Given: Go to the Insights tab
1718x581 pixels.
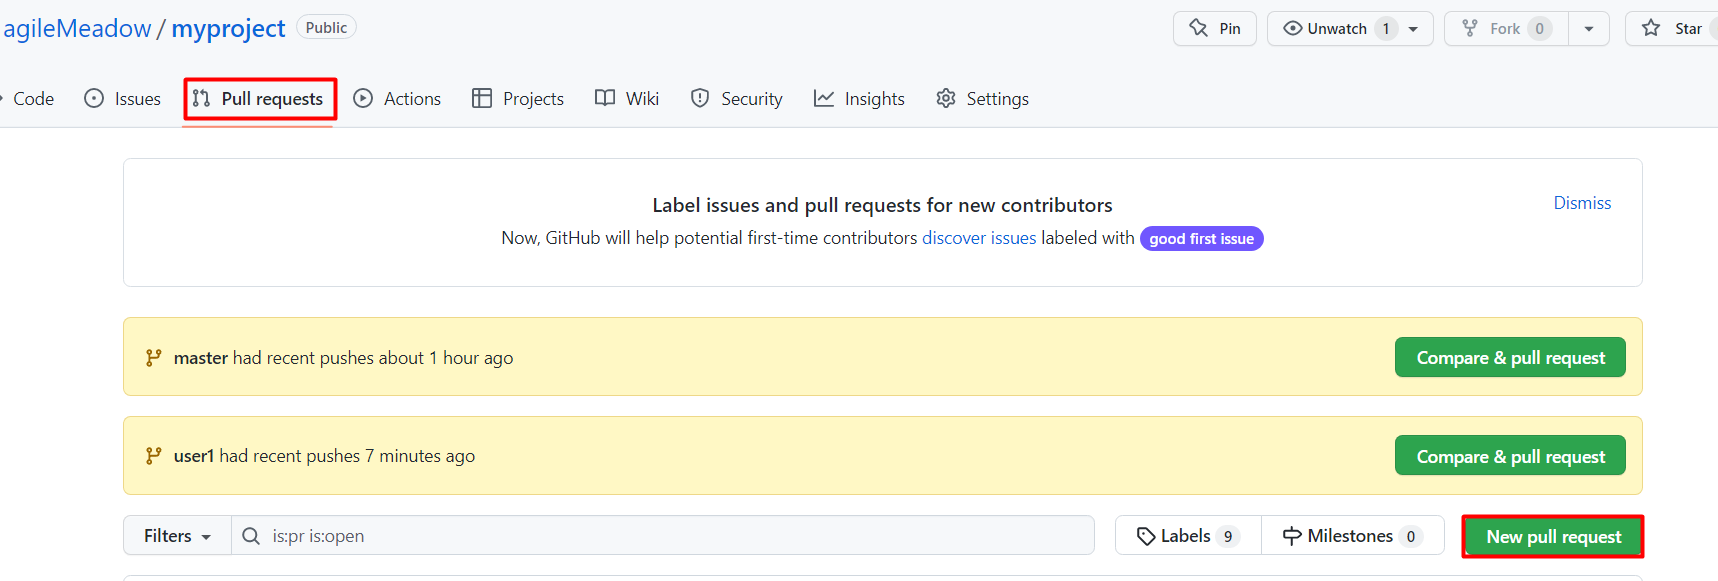Looking at the screenshot, I should [859, 99].
